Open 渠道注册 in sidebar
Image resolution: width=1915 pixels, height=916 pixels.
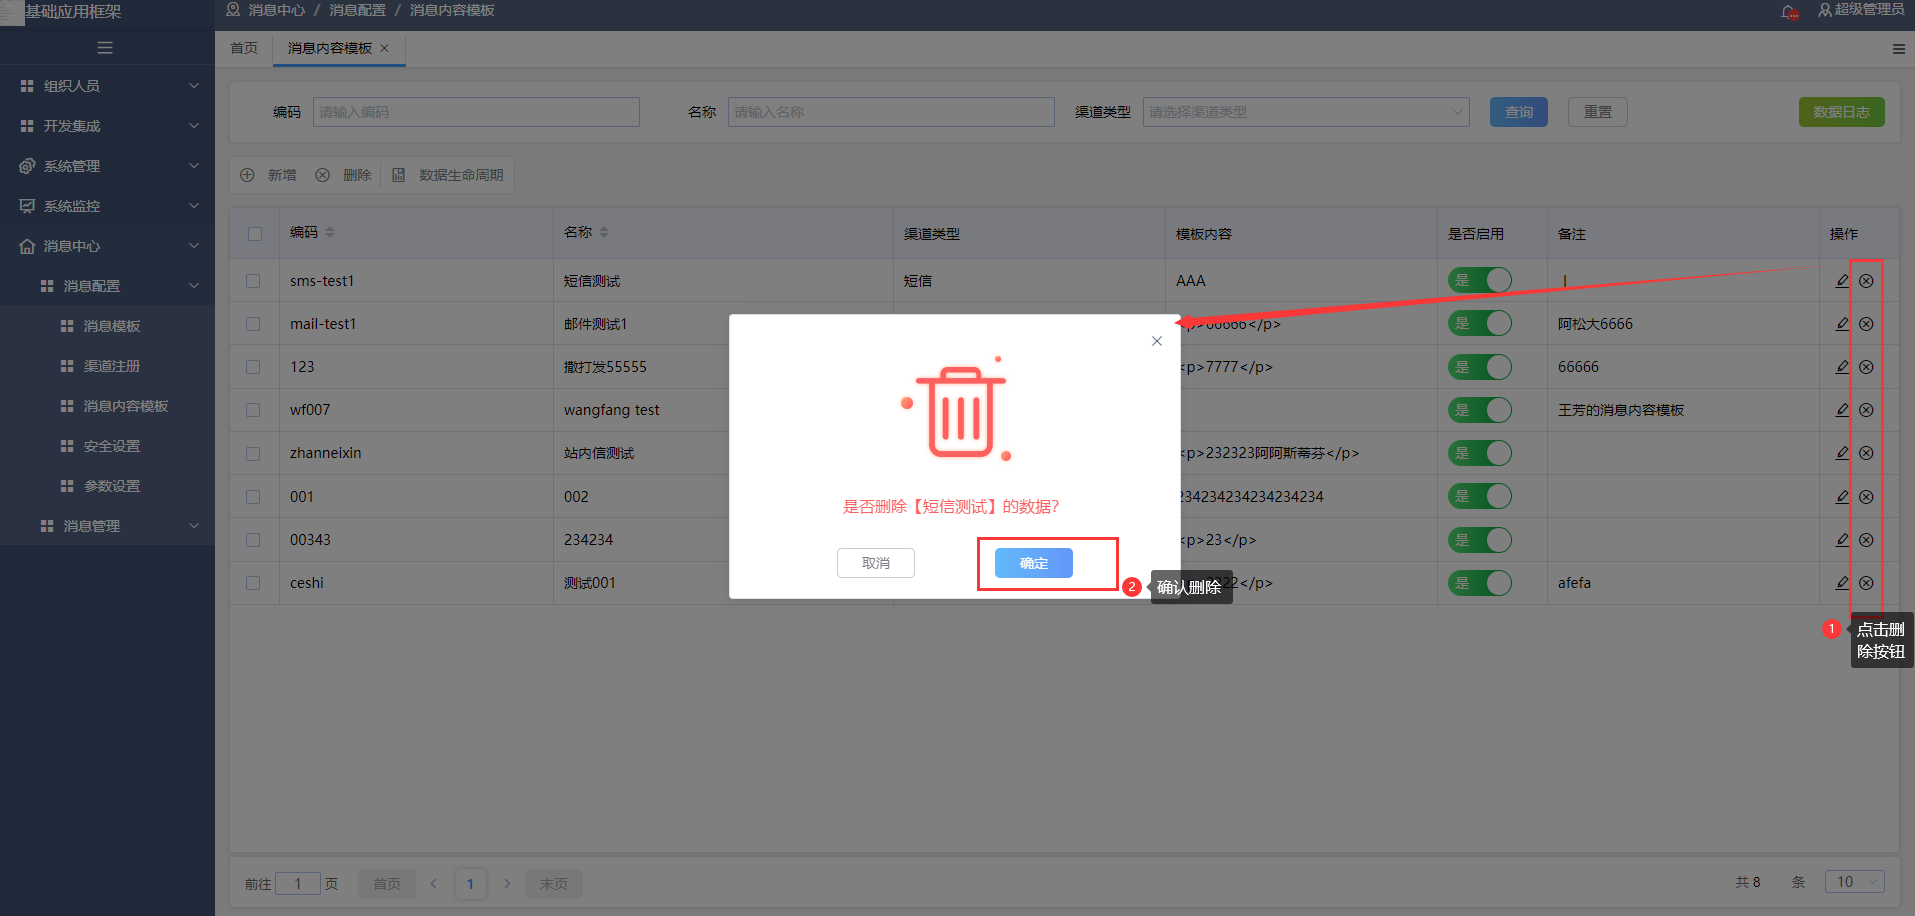coord(107,366)
